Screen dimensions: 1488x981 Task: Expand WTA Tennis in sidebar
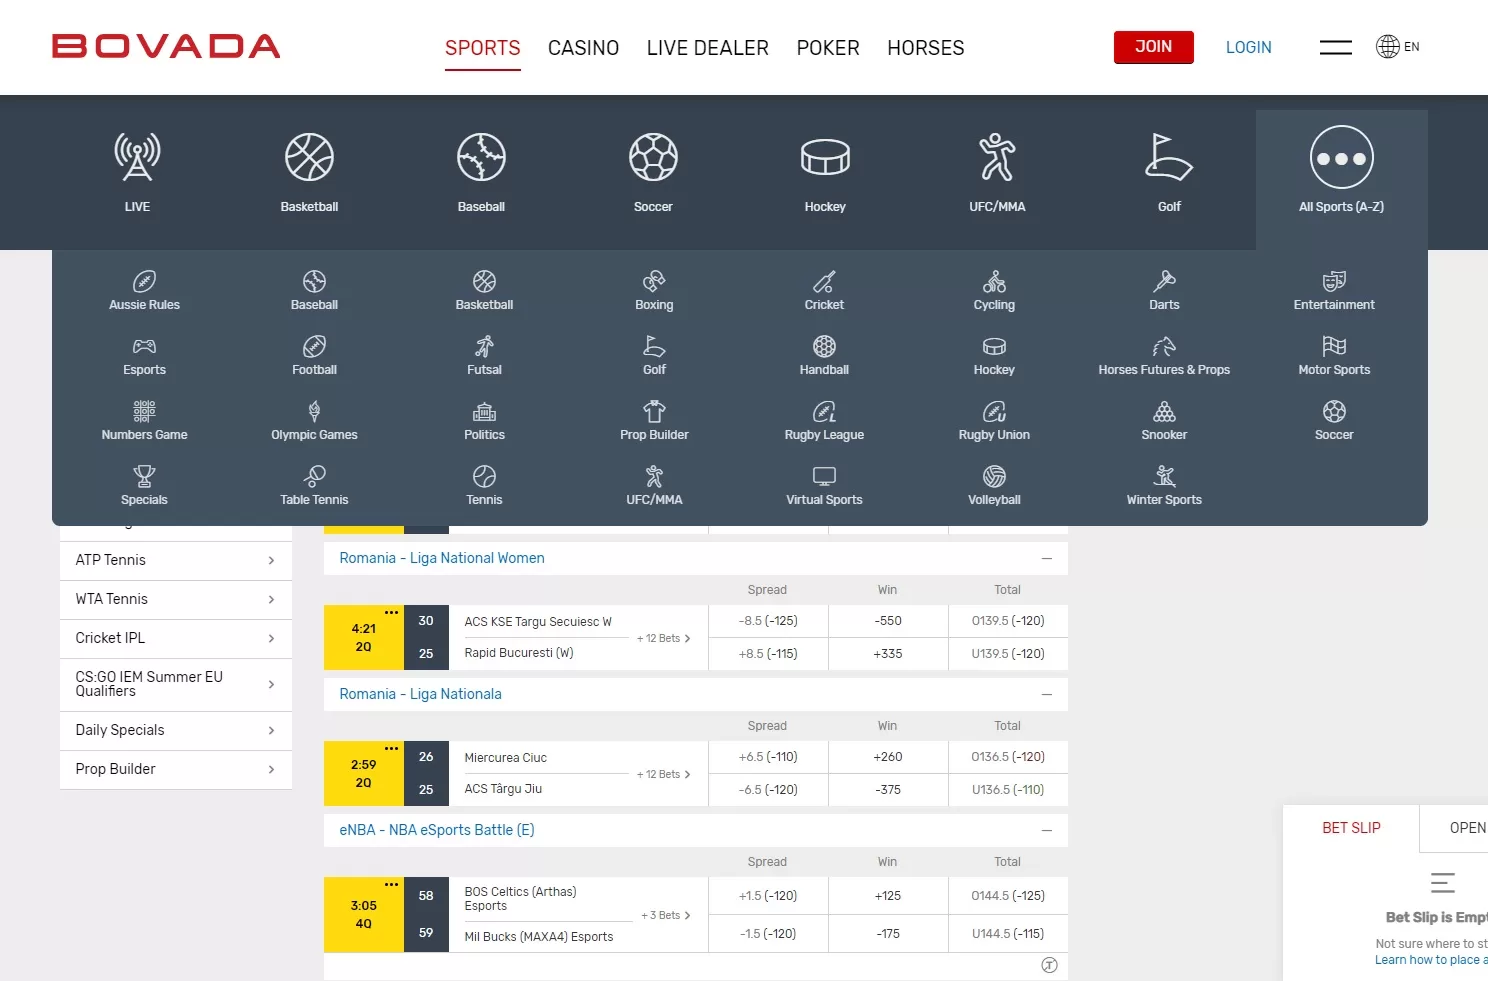click(x=176, y=599)
